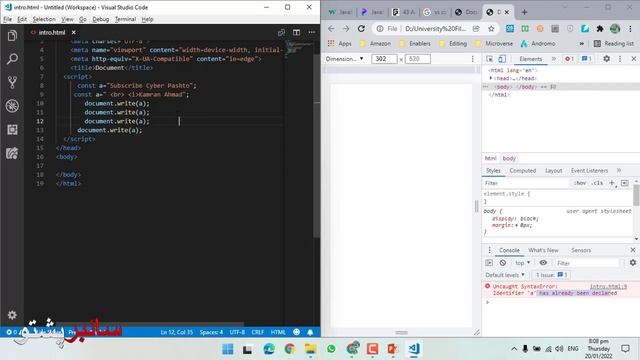Viewport: 640px width, 360px height.
Task: Close the intro.html editor tab
Action: point(73,32)
